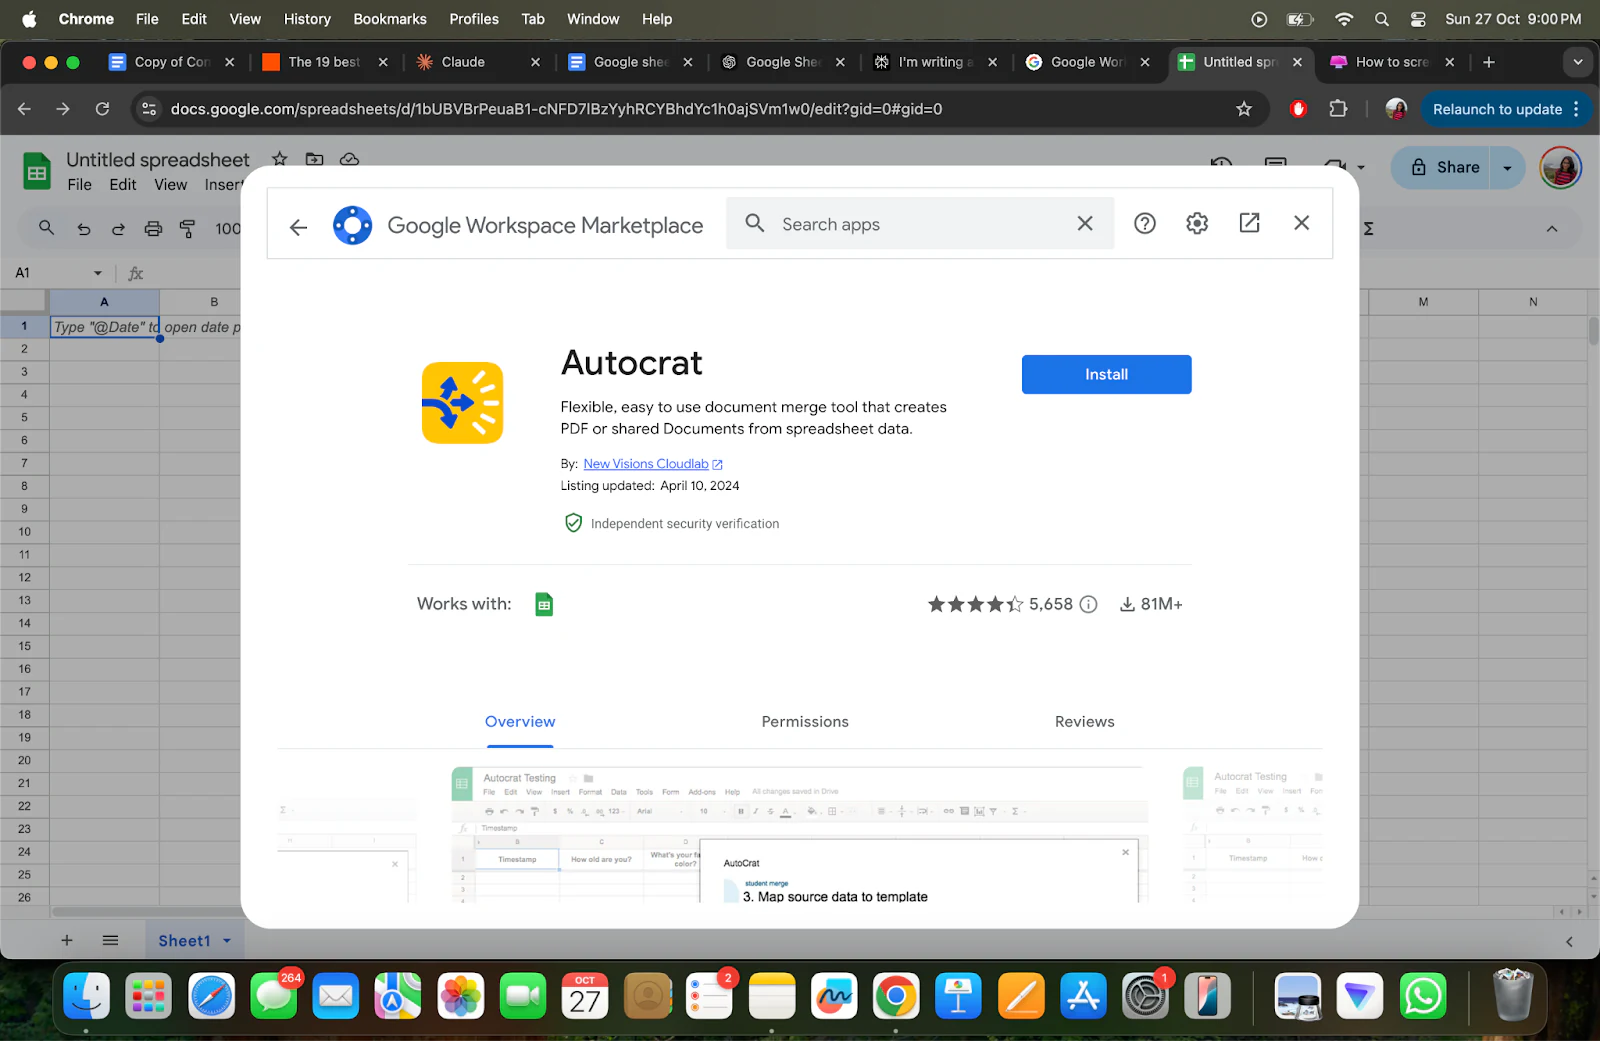Expand the name box dropdown
Screen dimensions: 1600x1041
point(98,273)
